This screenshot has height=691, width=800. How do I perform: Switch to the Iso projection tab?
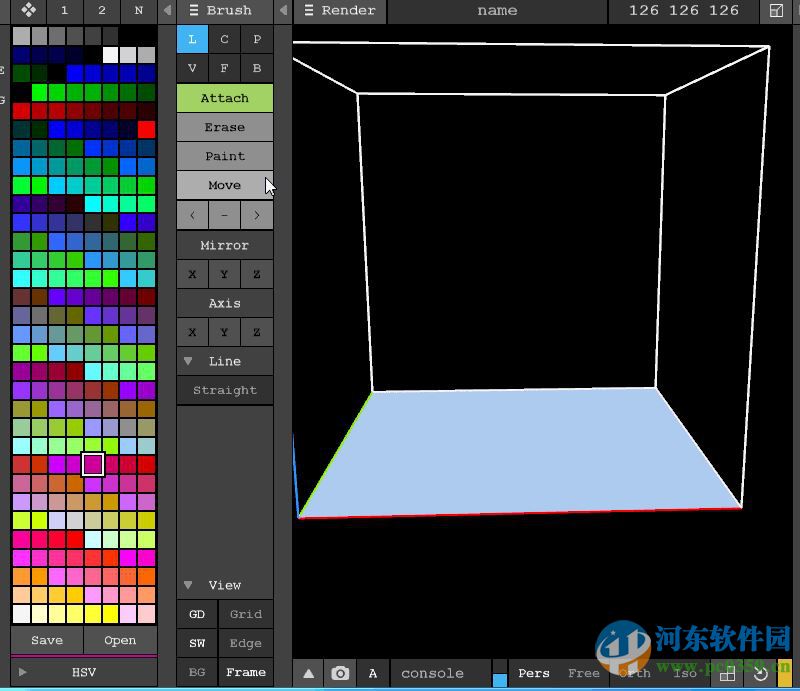coord(684,673)
